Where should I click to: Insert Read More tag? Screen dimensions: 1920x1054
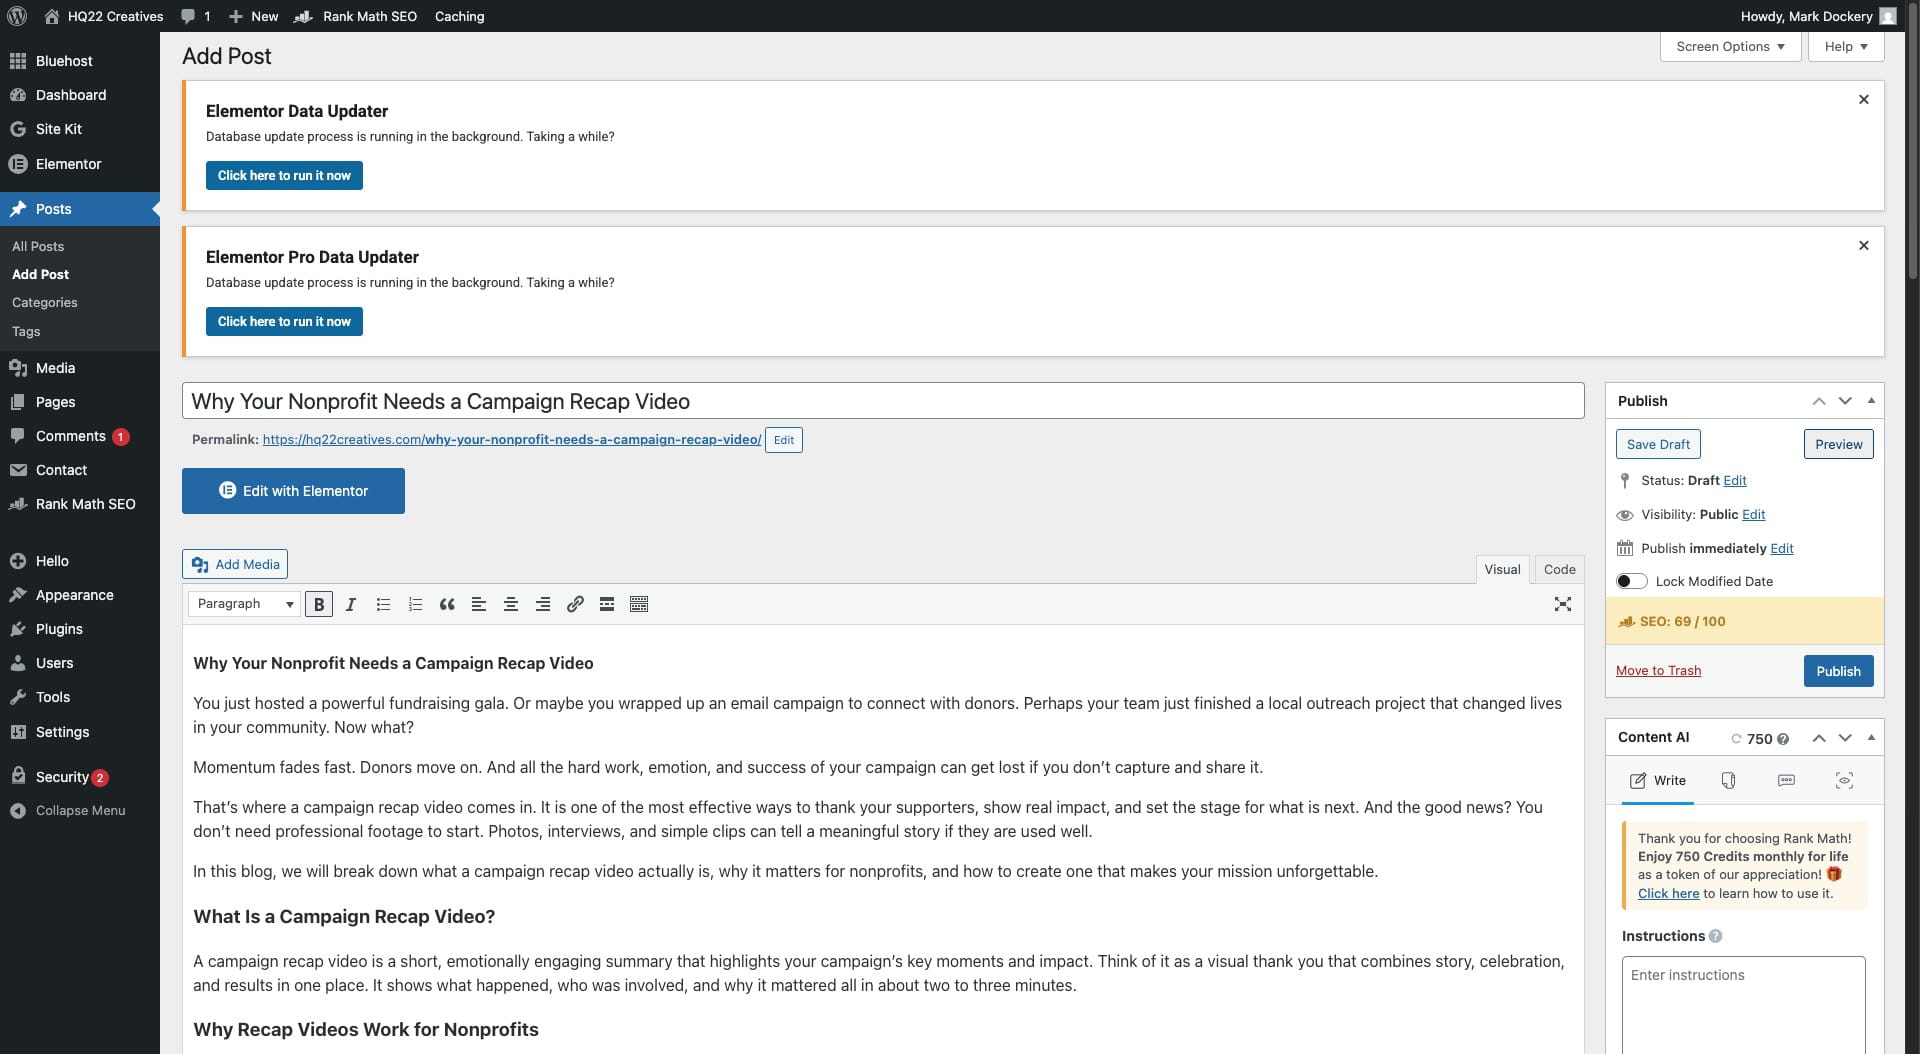pos(607,604)
